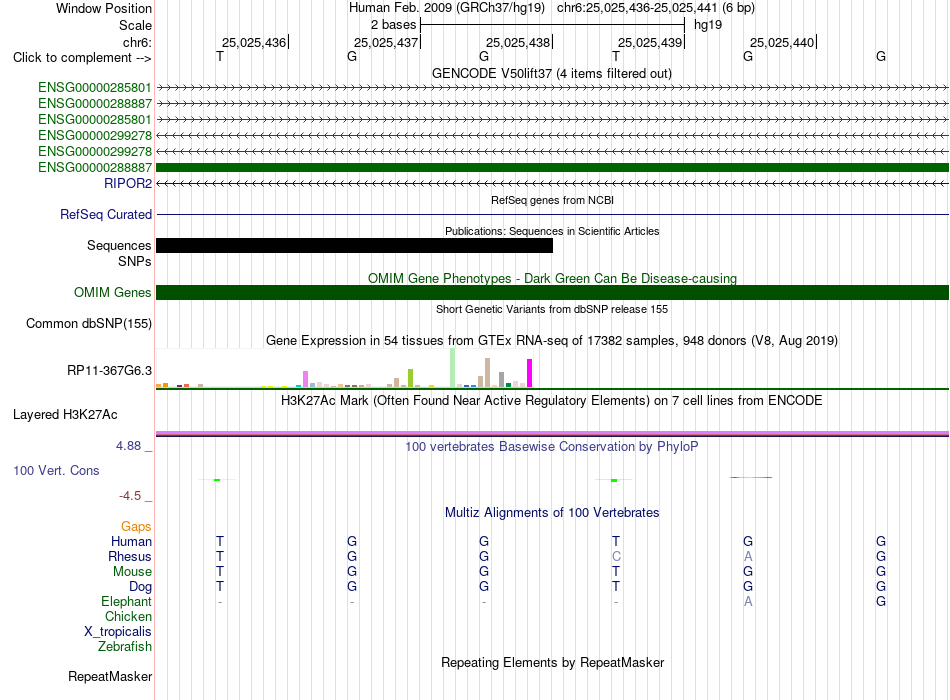Open 'Repeating Elements by RepeatMasker' track title
Viewport: 950px width, 700px height.
pyautogui.click(x=552, y=662)
